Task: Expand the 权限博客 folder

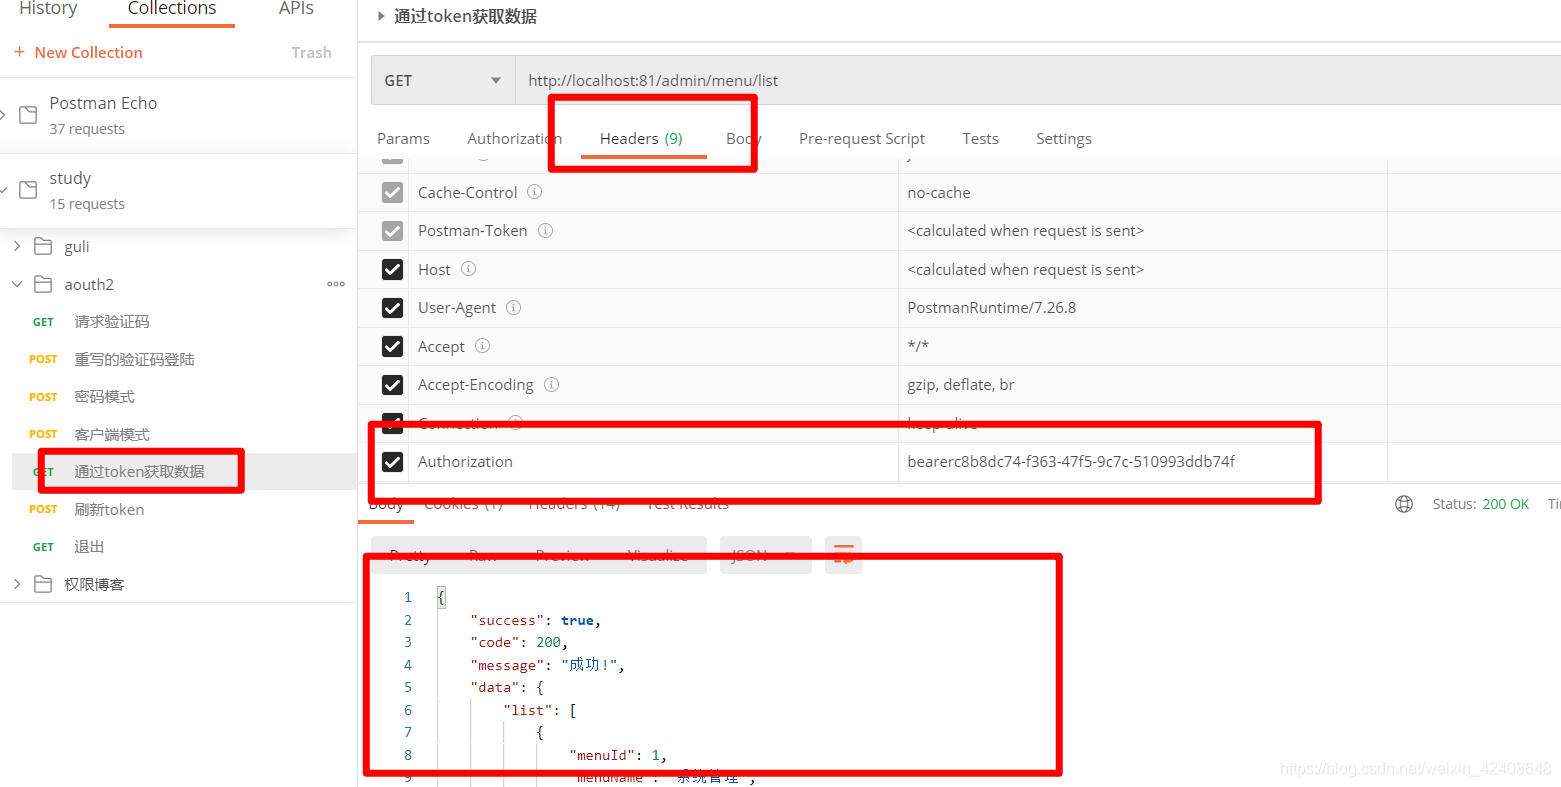Action: click(16, 584)
